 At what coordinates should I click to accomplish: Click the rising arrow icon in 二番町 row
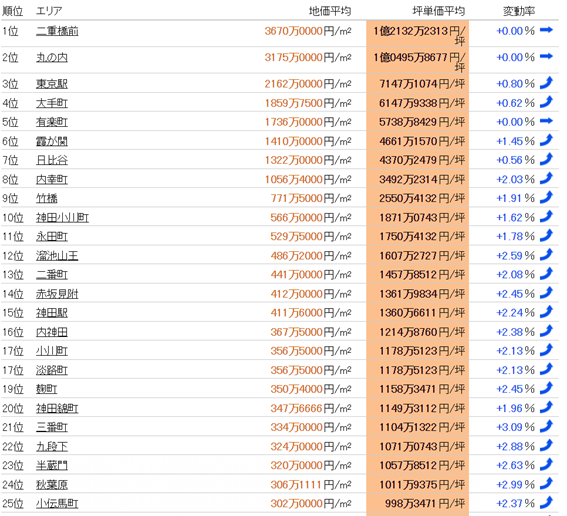coord(546,274)
